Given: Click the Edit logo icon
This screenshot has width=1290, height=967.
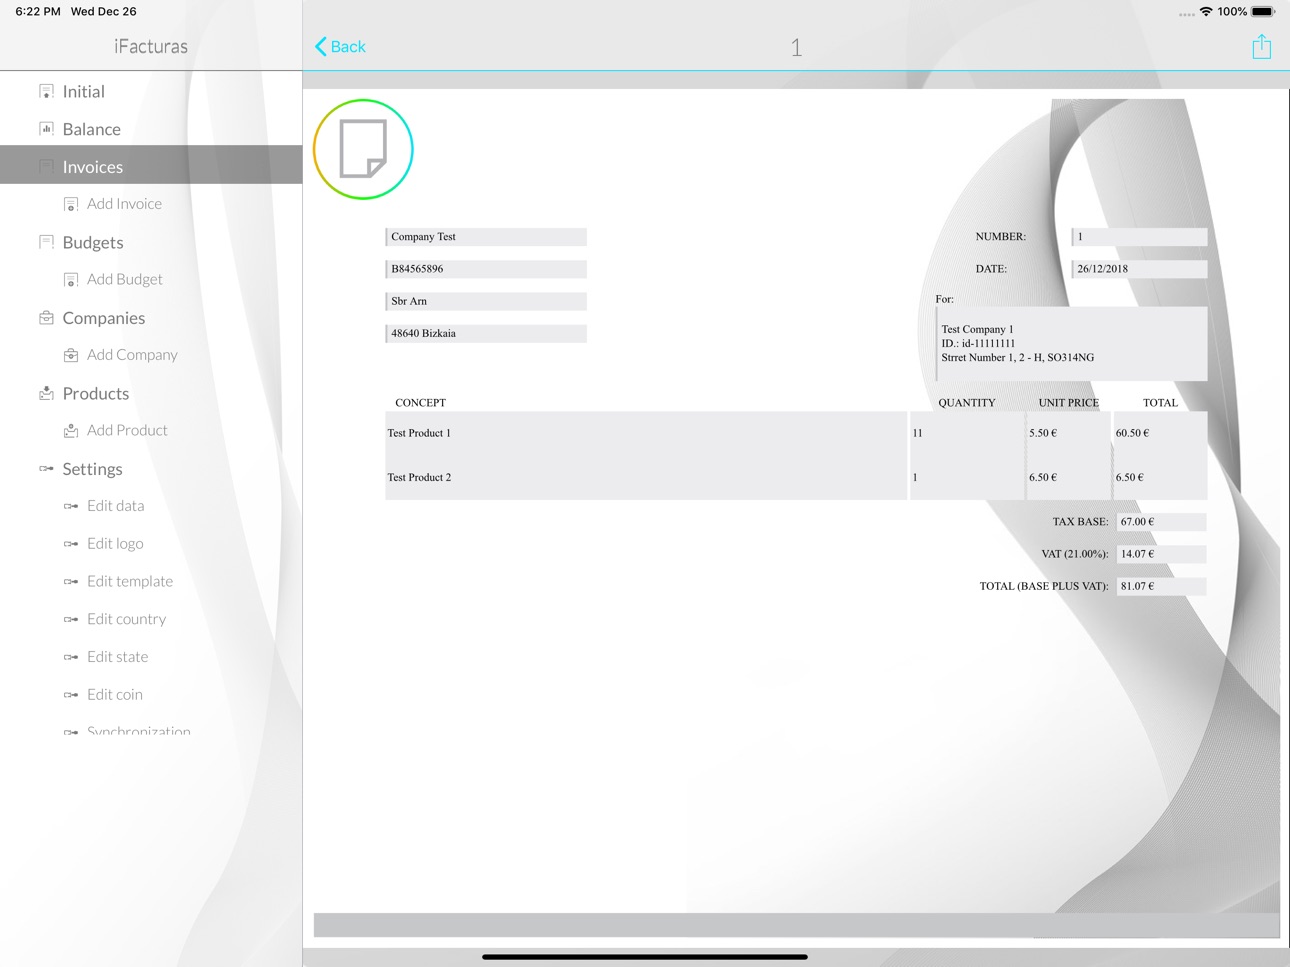Looking at the screenshot, I should coord(71,544).
